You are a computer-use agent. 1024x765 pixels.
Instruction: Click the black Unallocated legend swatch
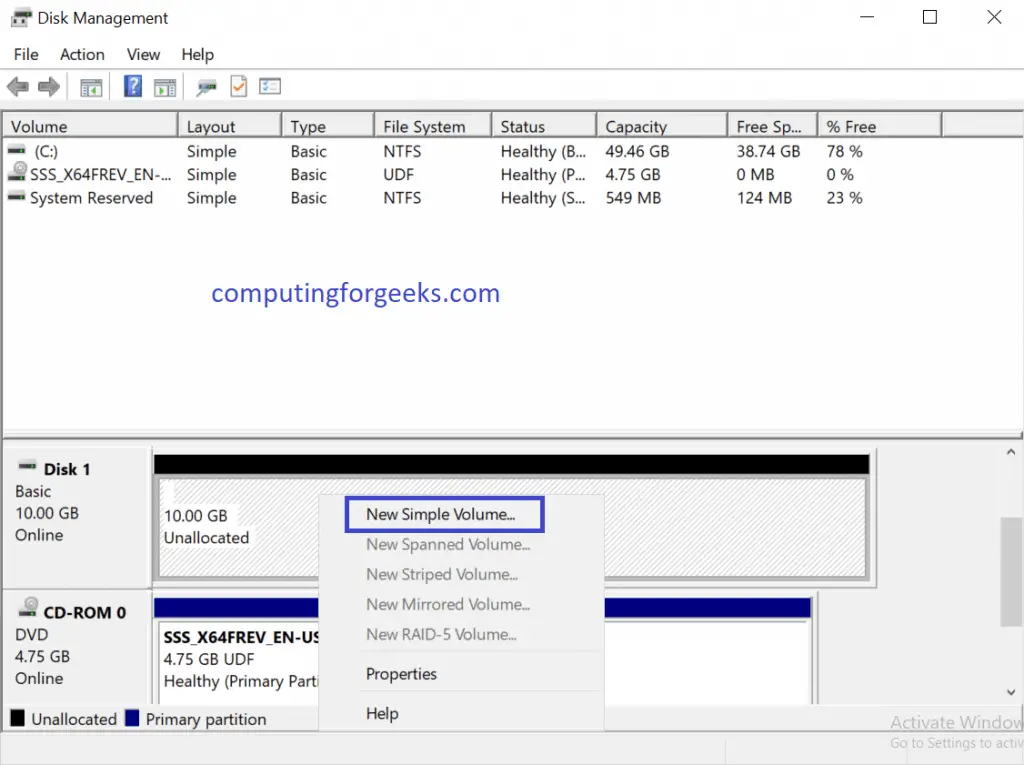pos(18,718)
